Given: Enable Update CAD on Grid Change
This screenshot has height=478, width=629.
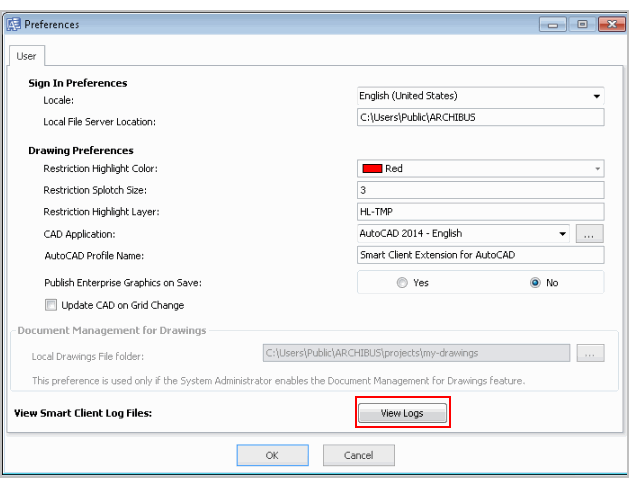Looking at the screenshot, I should coord(51,305).
